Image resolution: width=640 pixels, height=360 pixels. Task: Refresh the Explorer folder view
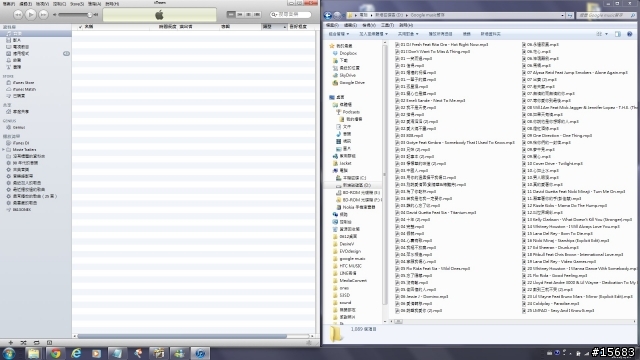pos(570,16)
